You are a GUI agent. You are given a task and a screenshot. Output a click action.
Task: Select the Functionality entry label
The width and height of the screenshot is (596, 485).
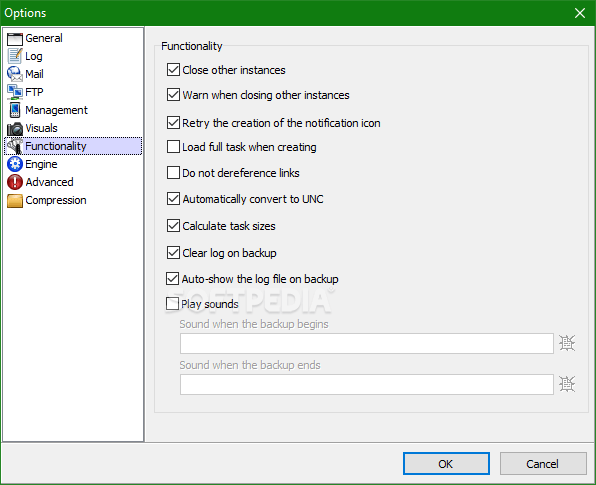coord(55,146)
